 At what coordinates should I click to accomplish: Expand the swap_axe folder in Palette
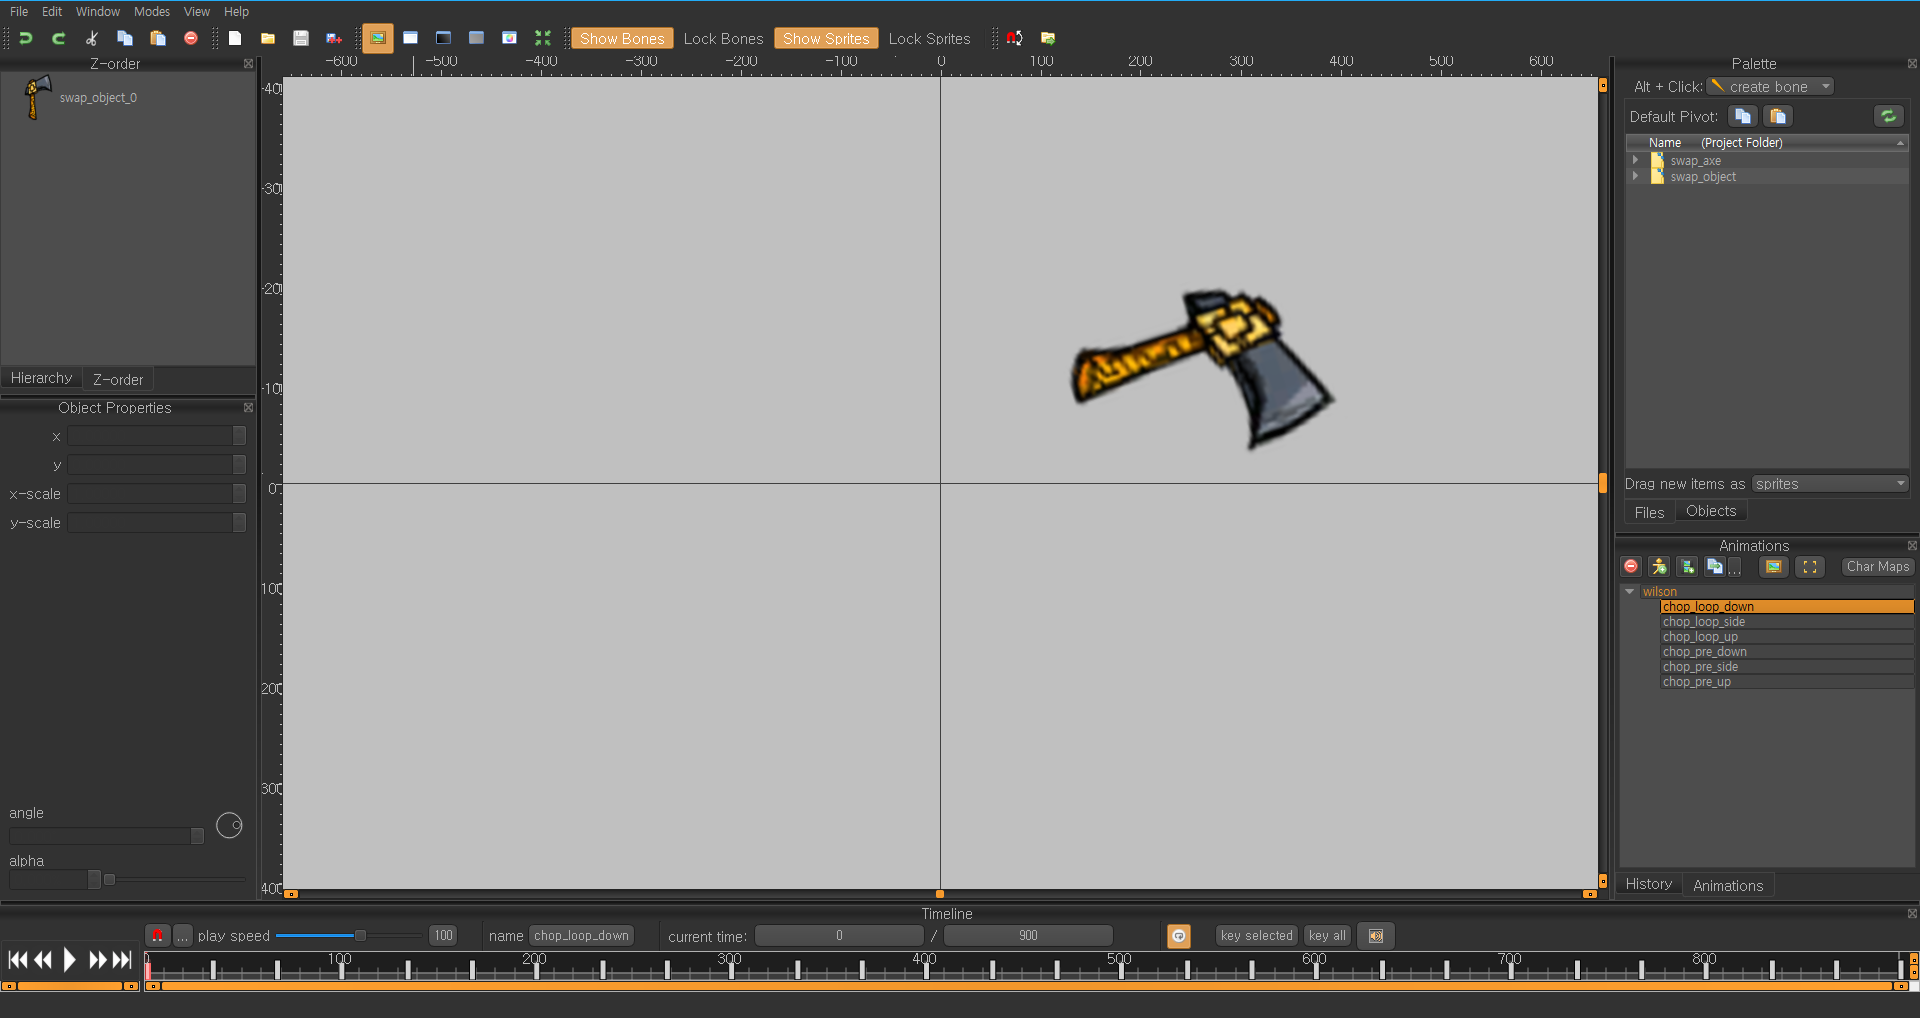1636,160
